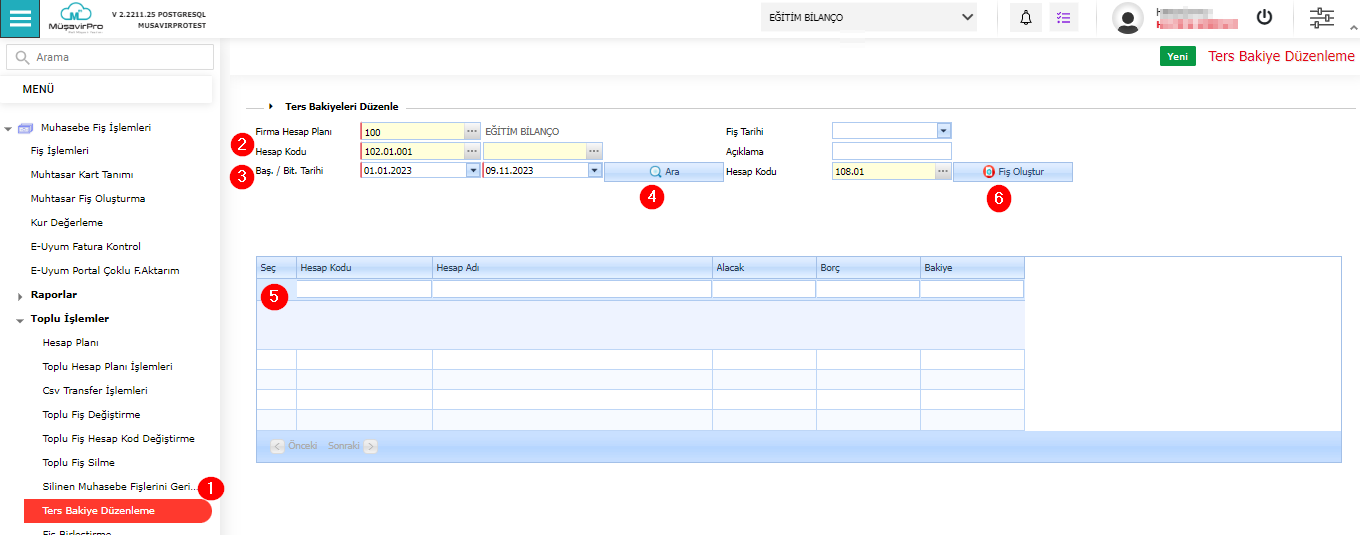The height and width of the screenshot is (535, 1360).
Task: Select Ters Bakiye Düzenleme menu item
Action: click(x=117, y=511)
